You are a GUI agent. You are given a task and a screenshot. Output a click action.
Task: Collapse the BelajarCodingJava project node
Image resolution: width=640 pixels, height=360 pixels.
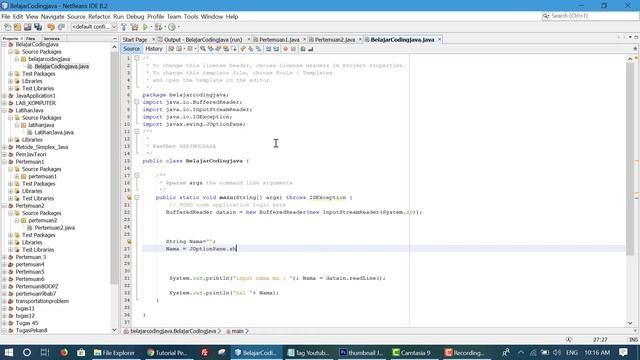(x=4, y=44)
